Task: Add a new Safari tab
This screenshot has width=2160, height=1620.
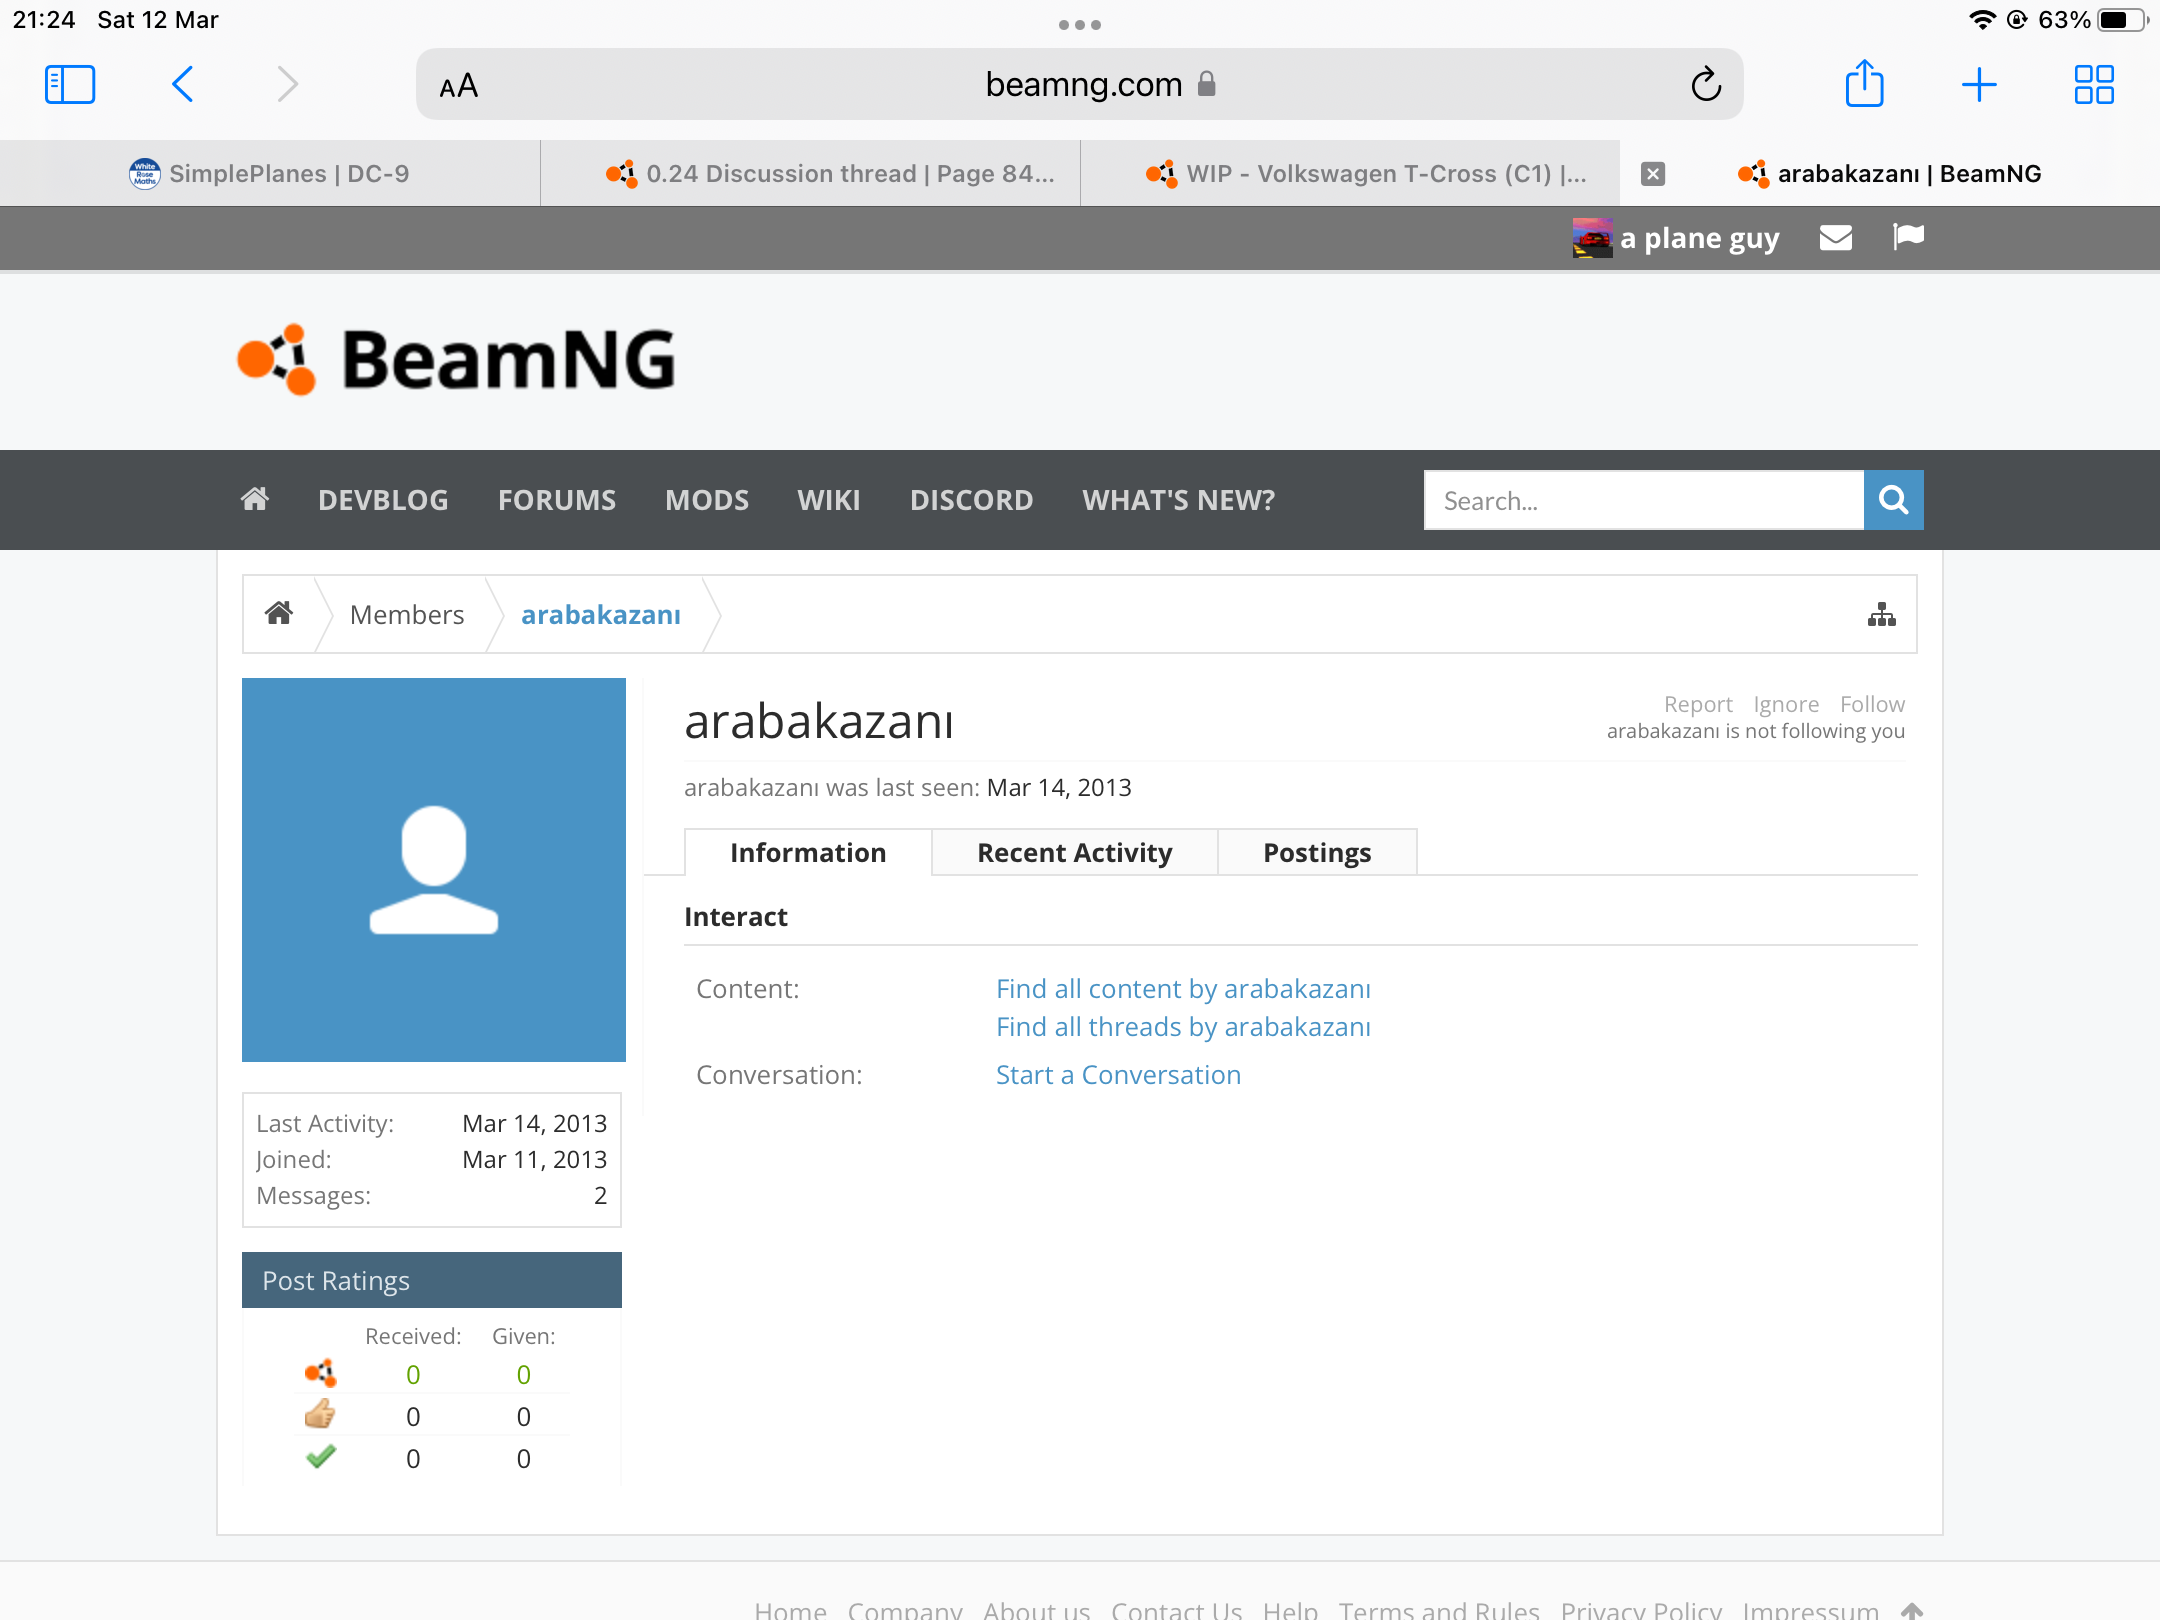Action: coord(1979,85)
